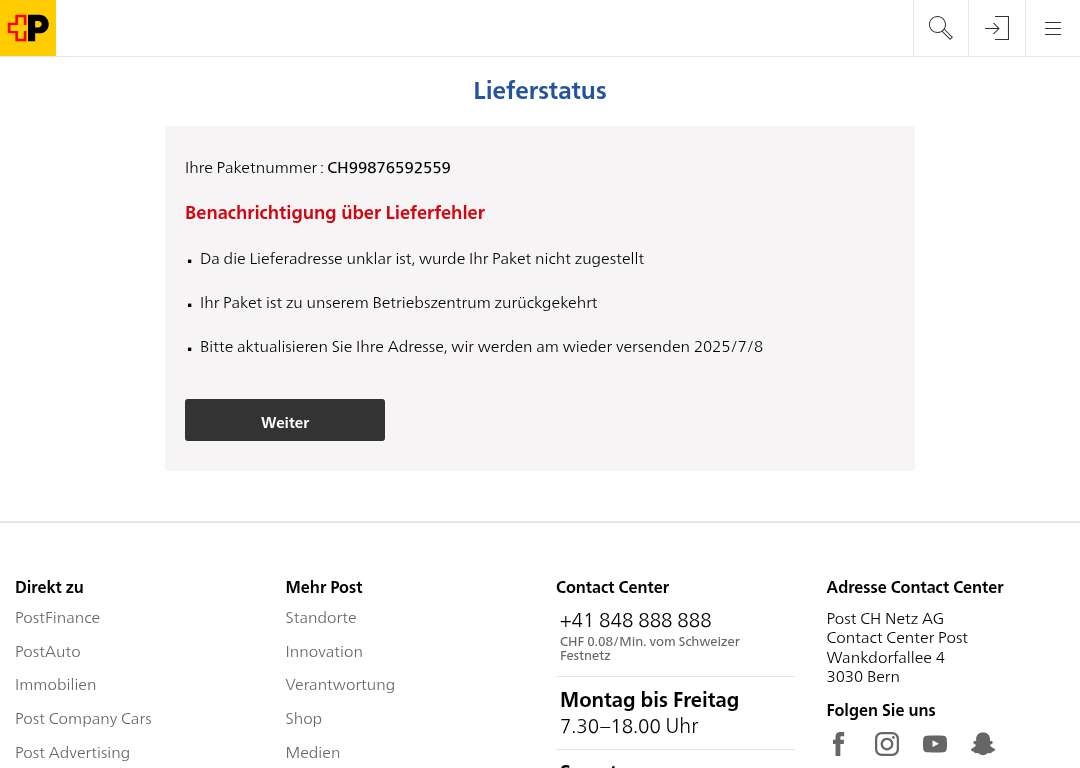Click the Swiss Post logo
Image resolution: width=1080 pixels, height=768 pixels.
[x=28, y=28]
